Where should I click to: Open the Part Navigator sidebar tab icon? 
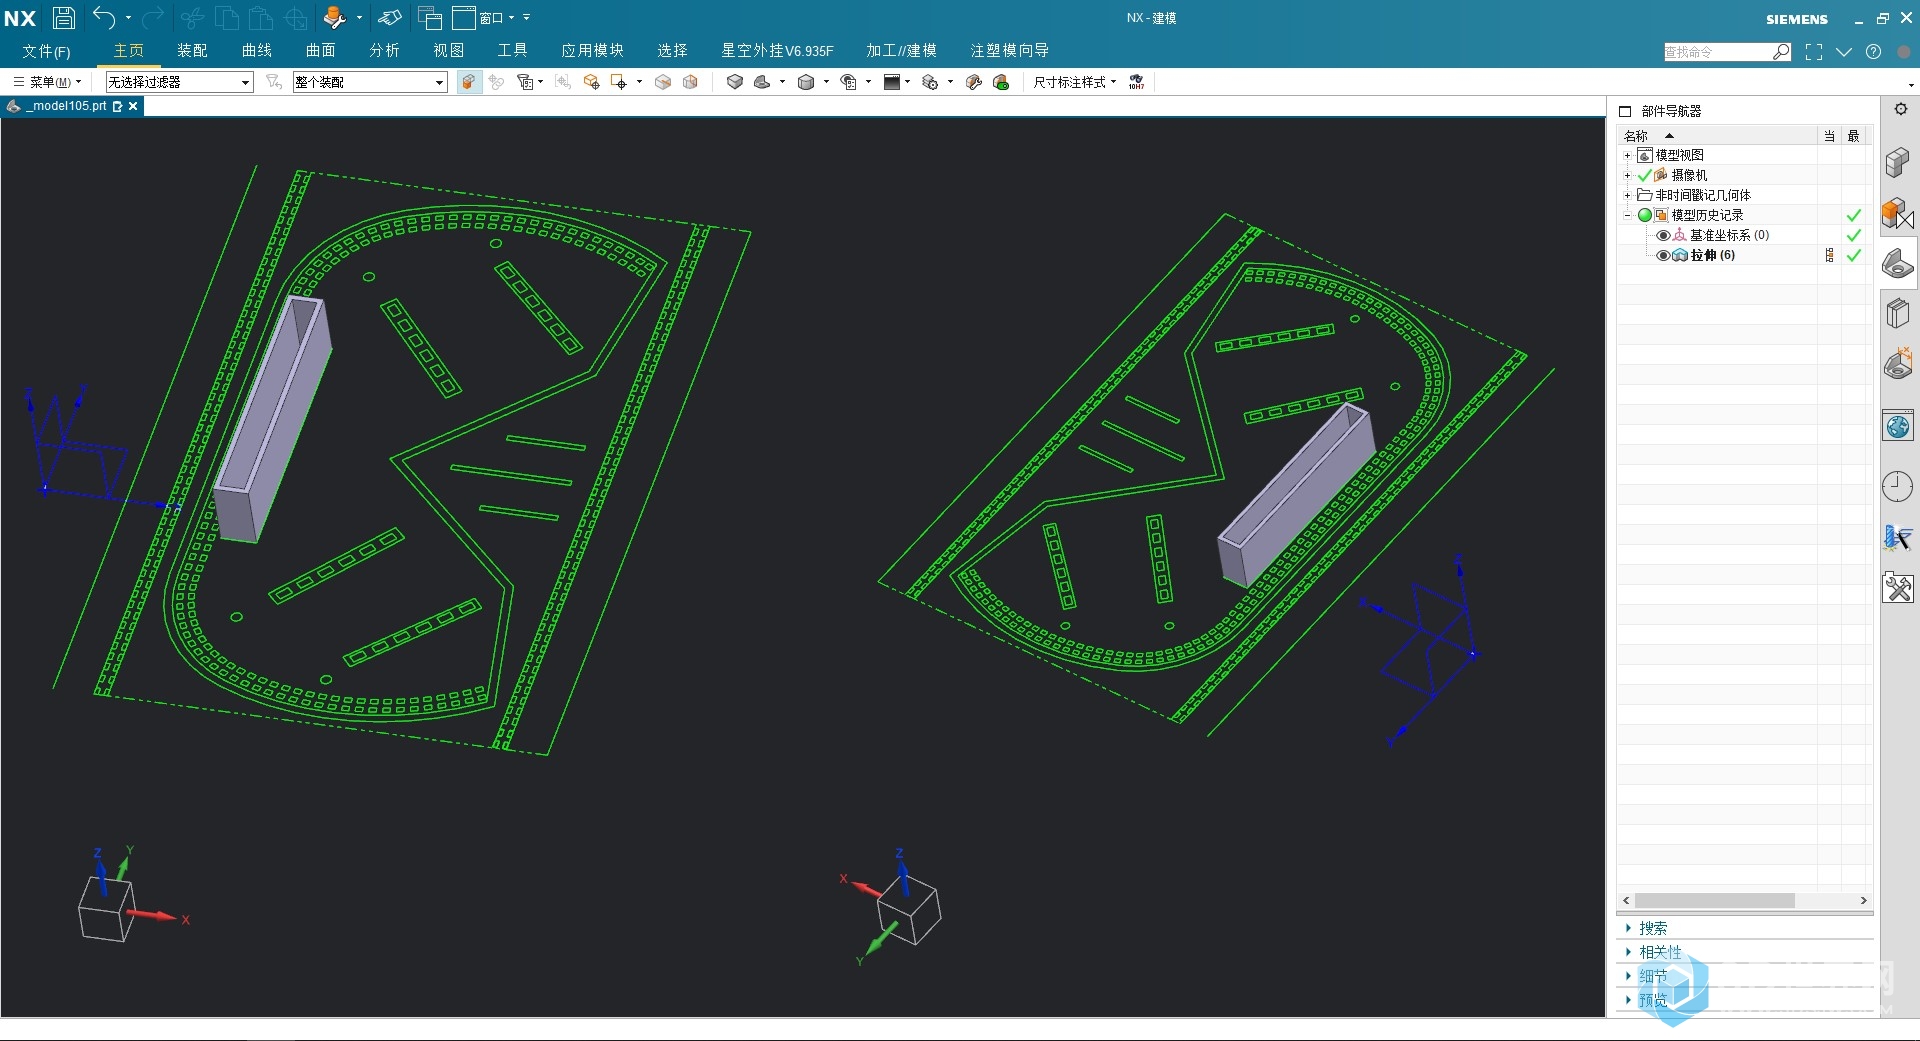(1898, 264)
